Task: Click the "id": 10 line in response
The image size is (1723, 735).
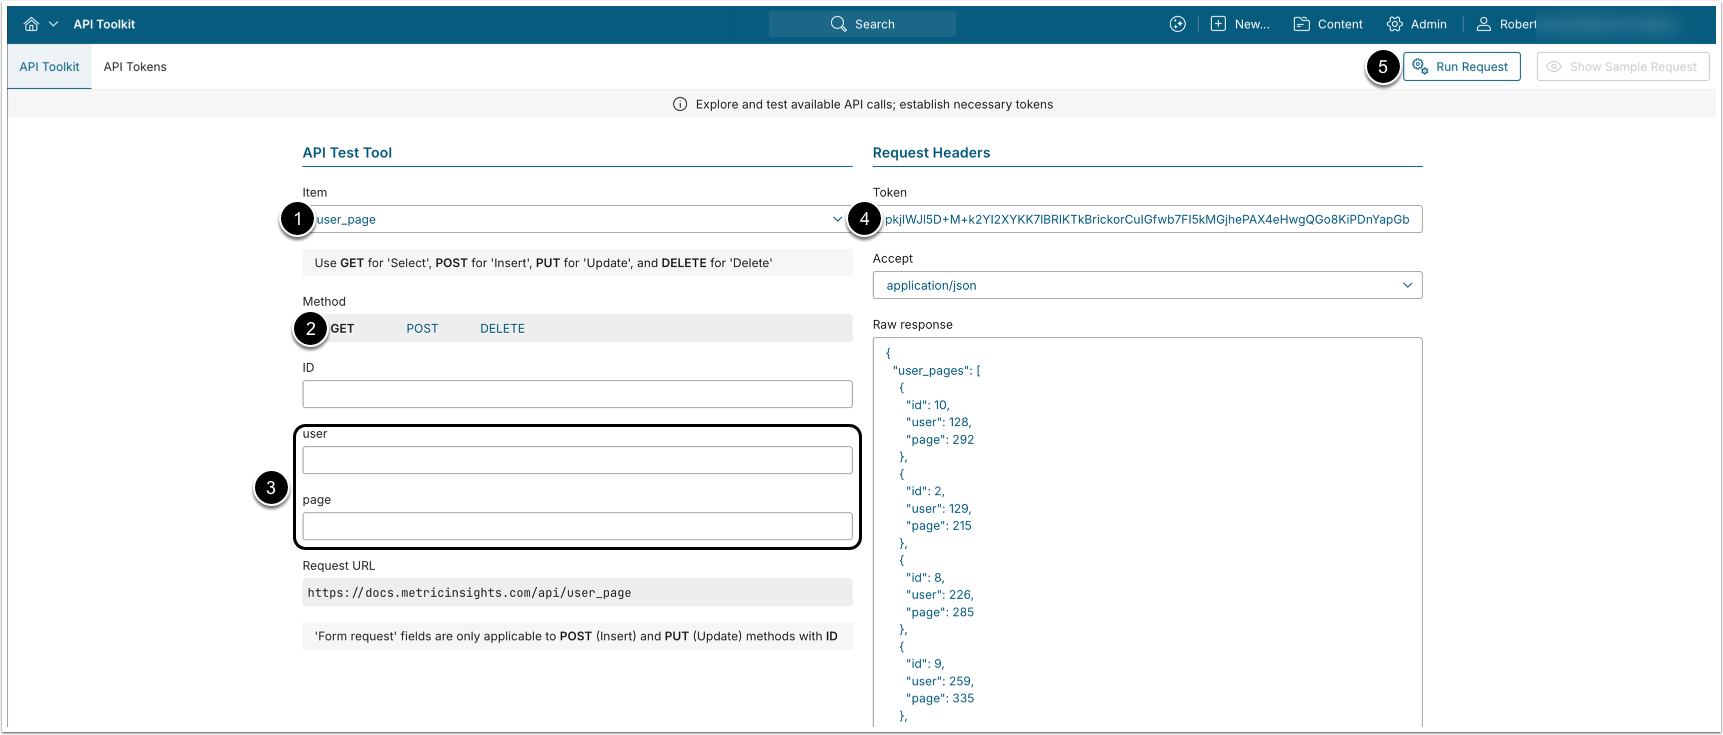Action: pyautogui.click(x=927, y=405)
